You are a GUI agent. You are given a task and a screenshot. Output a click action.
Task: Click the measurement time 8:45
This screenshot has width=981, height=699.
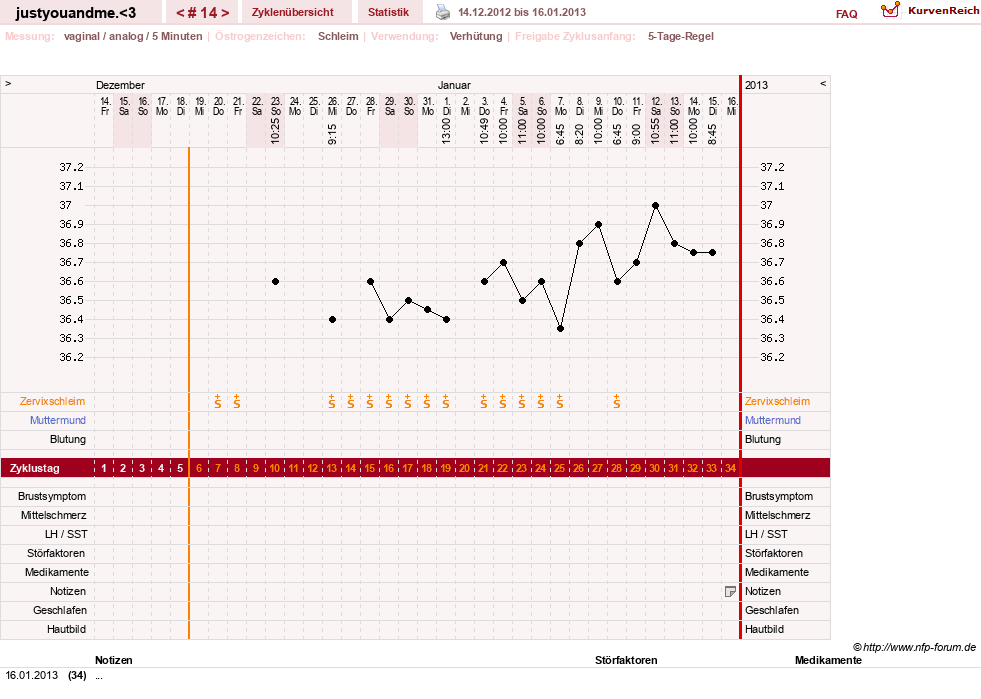click(712, 134)
